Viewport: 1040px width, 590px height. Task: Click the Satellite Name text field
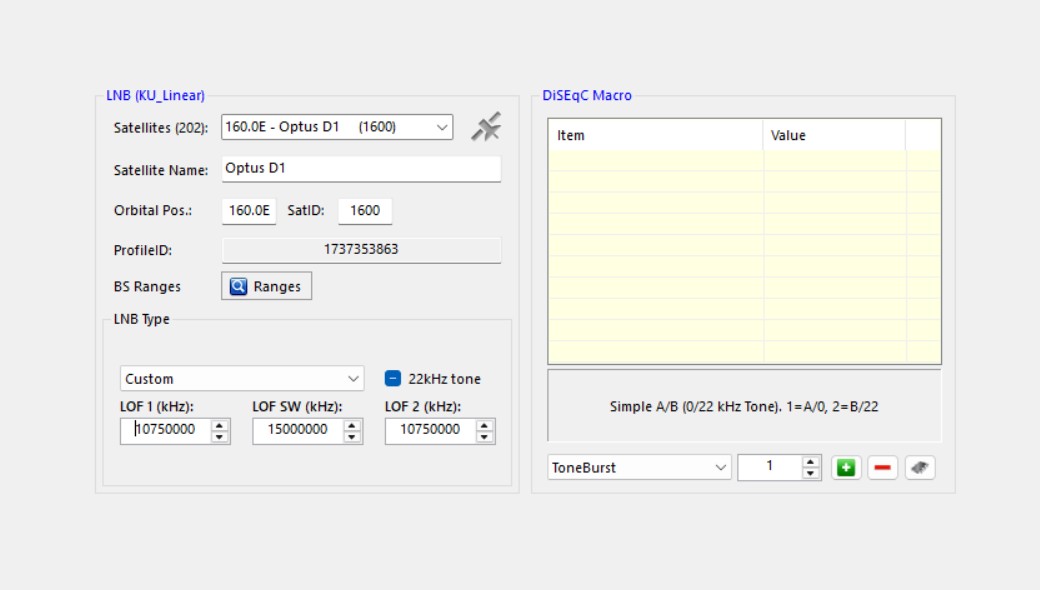click(360, 168)
